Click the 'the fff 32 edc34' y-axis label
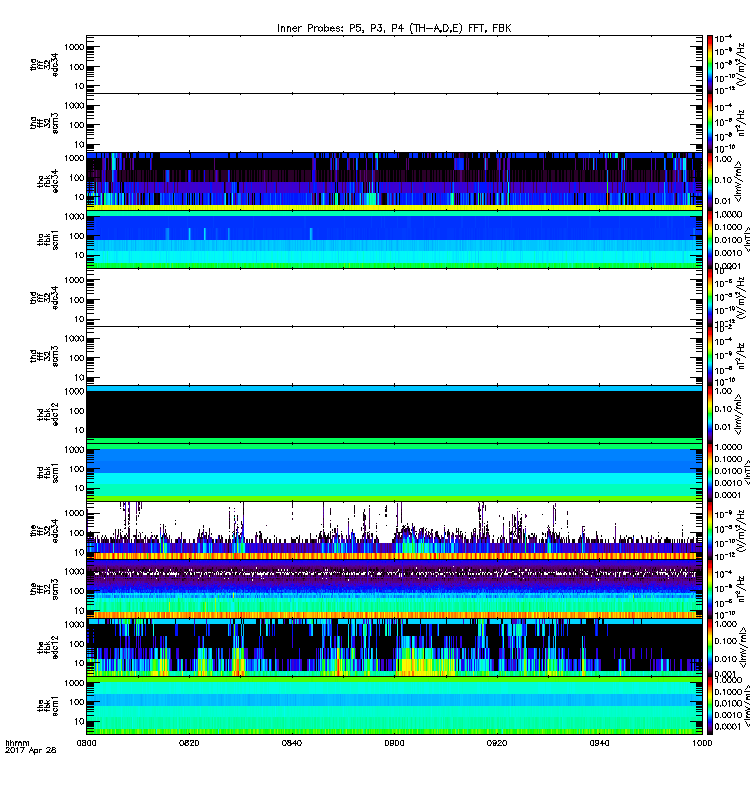The image size is (750, 800). click(44, 531)
